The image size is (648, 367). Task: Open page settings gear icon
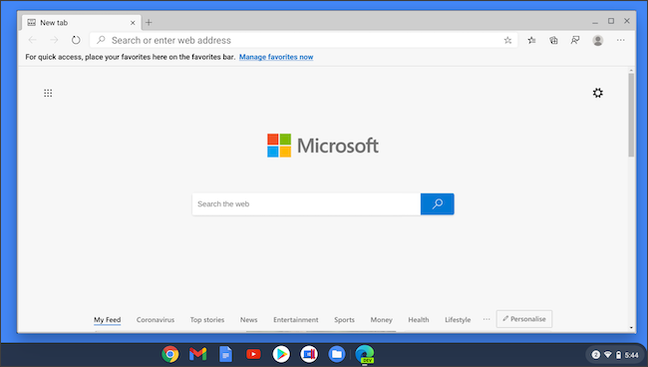pyautogui.click(x=598, y=93)
